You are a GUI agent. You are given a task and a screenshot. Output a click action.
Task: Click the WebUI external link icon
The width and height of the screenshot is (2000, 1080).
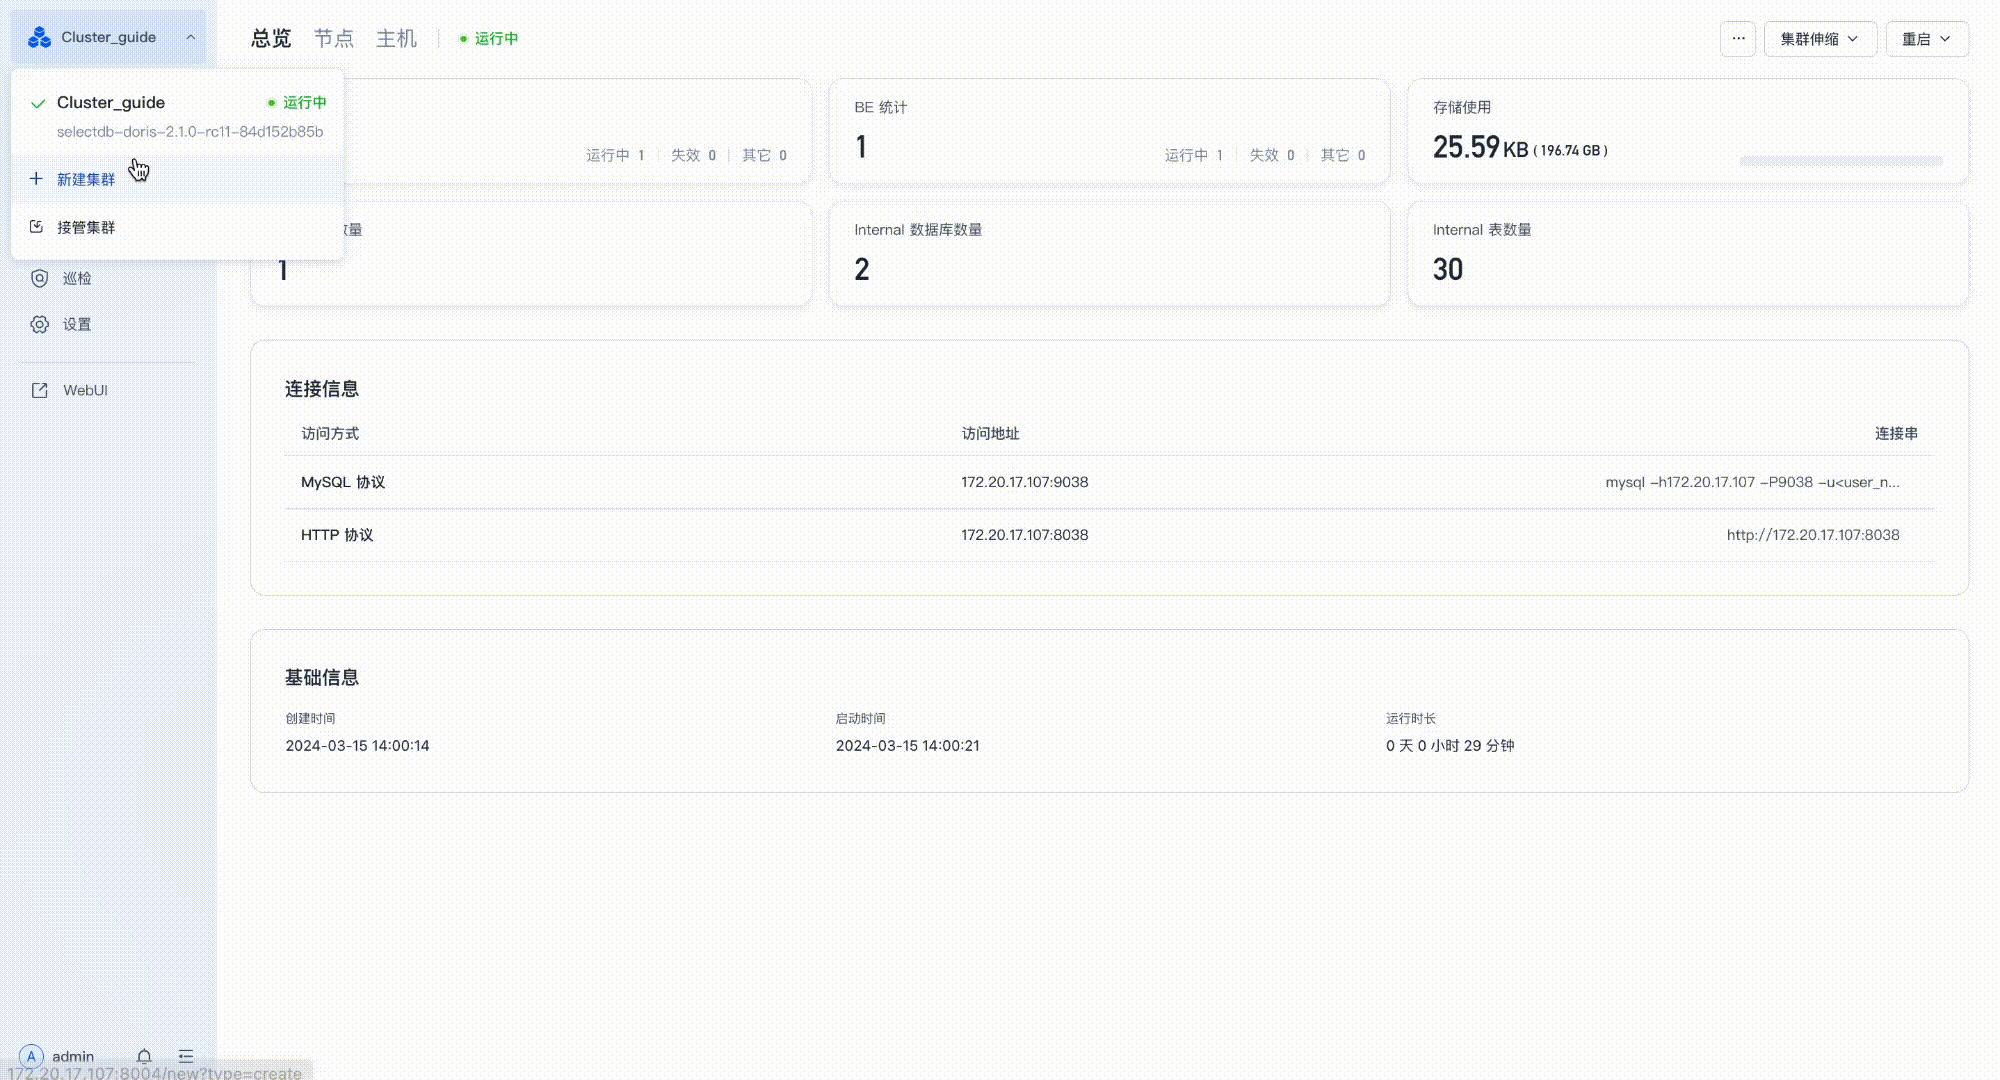pos(39,390)
